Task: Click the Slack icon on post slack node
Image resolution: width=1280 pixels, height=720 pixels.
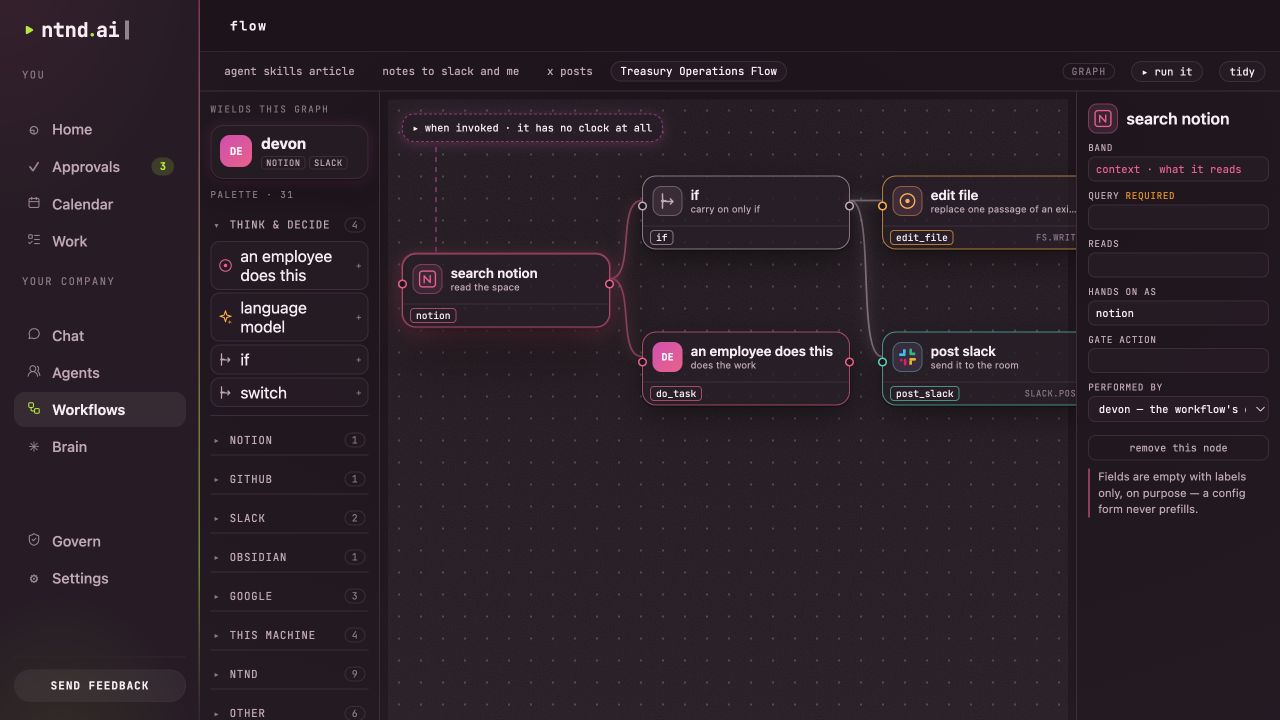Action: pyautogui.click(x=907, y=357)
